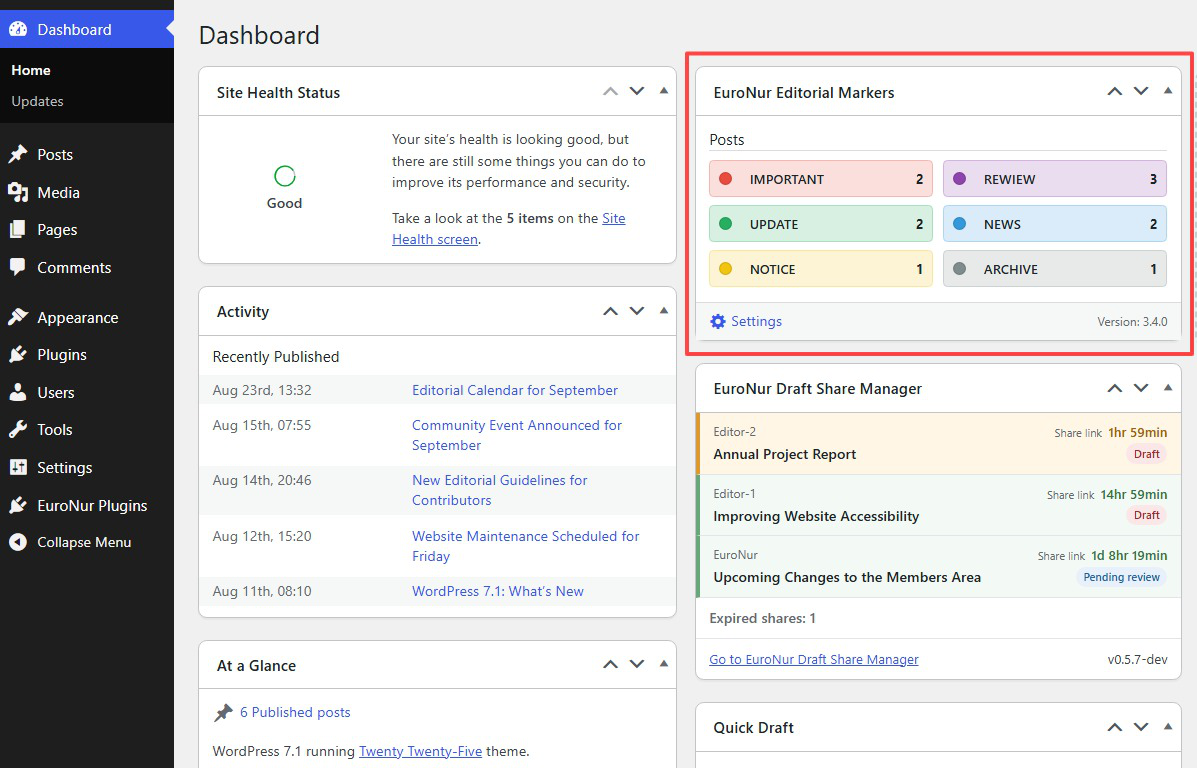Click the gear icon in Editorial Markers

[718, 321]
